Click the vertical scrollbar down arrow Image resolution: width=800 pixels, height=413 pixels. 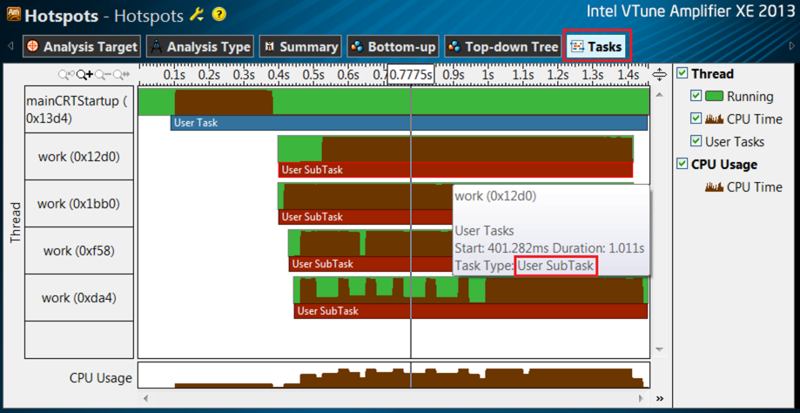pyautogui.click(x=659, y=350)
